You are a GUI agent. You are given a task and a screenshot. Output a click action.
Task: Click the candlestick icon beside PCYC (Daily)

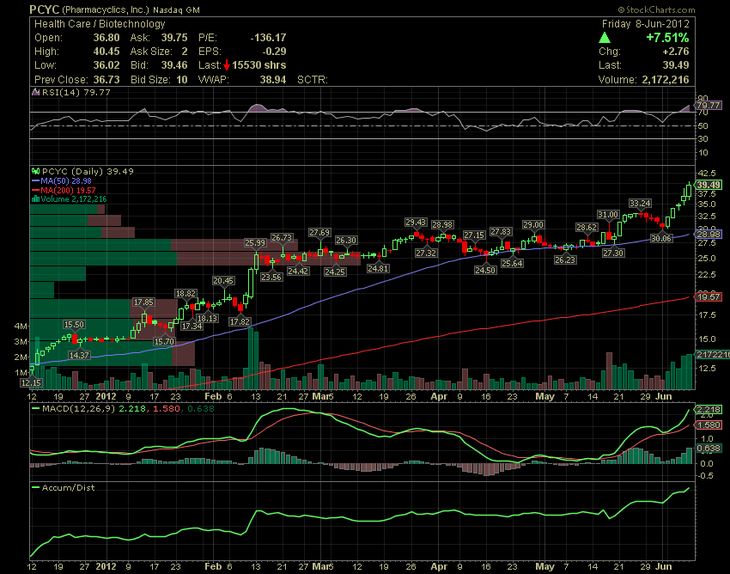[x=35, y=171]
